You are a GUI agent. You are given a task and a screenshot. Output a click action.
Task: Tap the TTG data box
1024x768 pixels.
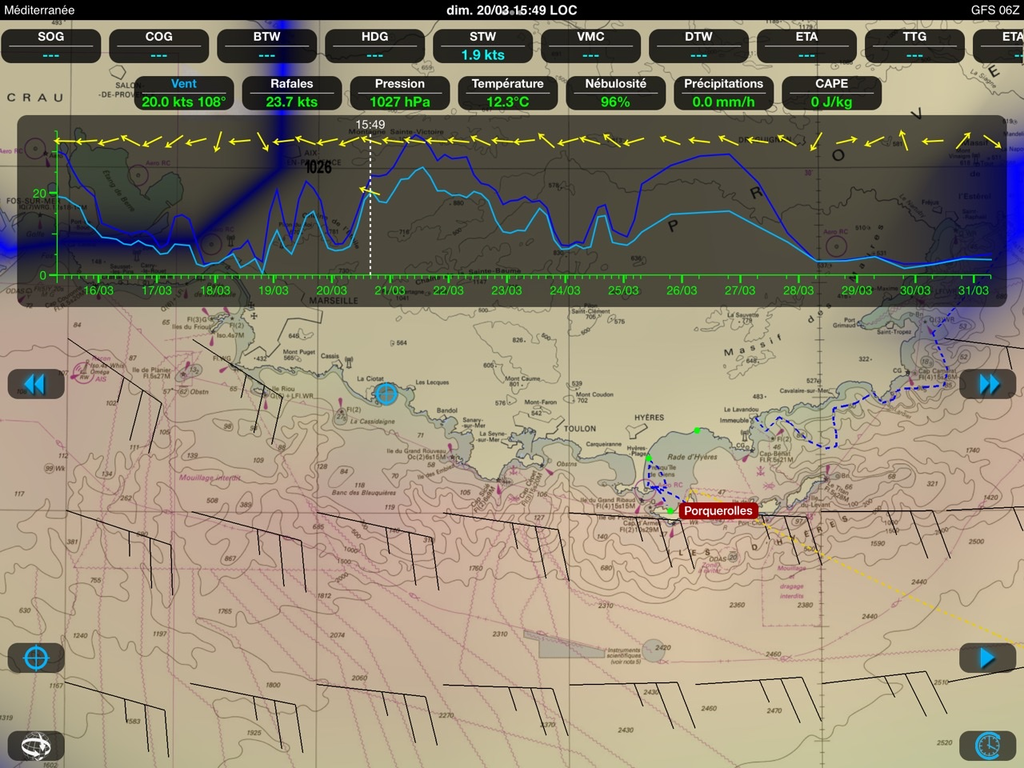(x=914, y=46)
